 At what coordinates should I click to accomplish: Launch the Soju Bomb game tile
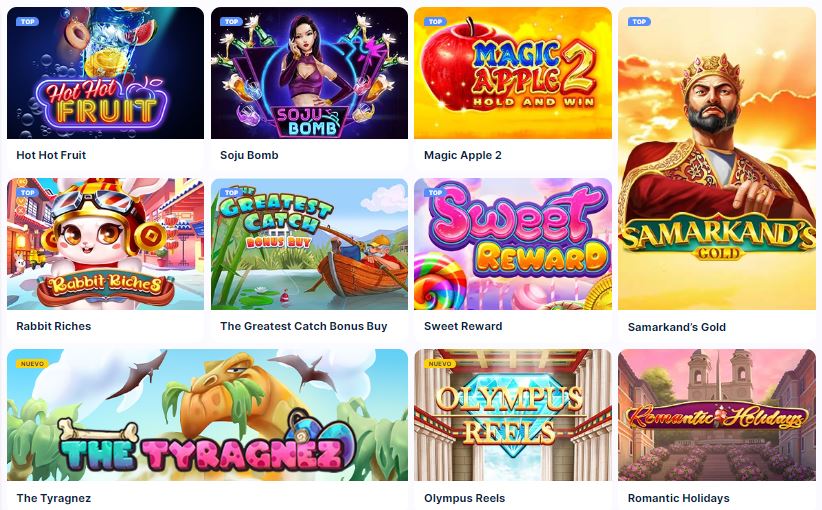point(309,73)
